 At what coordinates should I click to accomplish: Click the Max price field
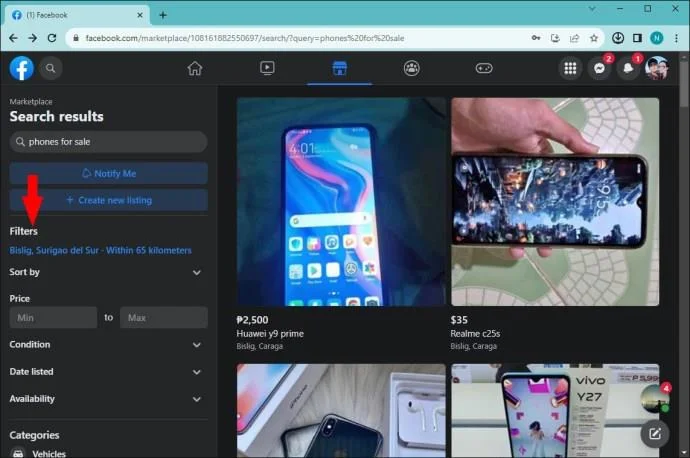164,317
